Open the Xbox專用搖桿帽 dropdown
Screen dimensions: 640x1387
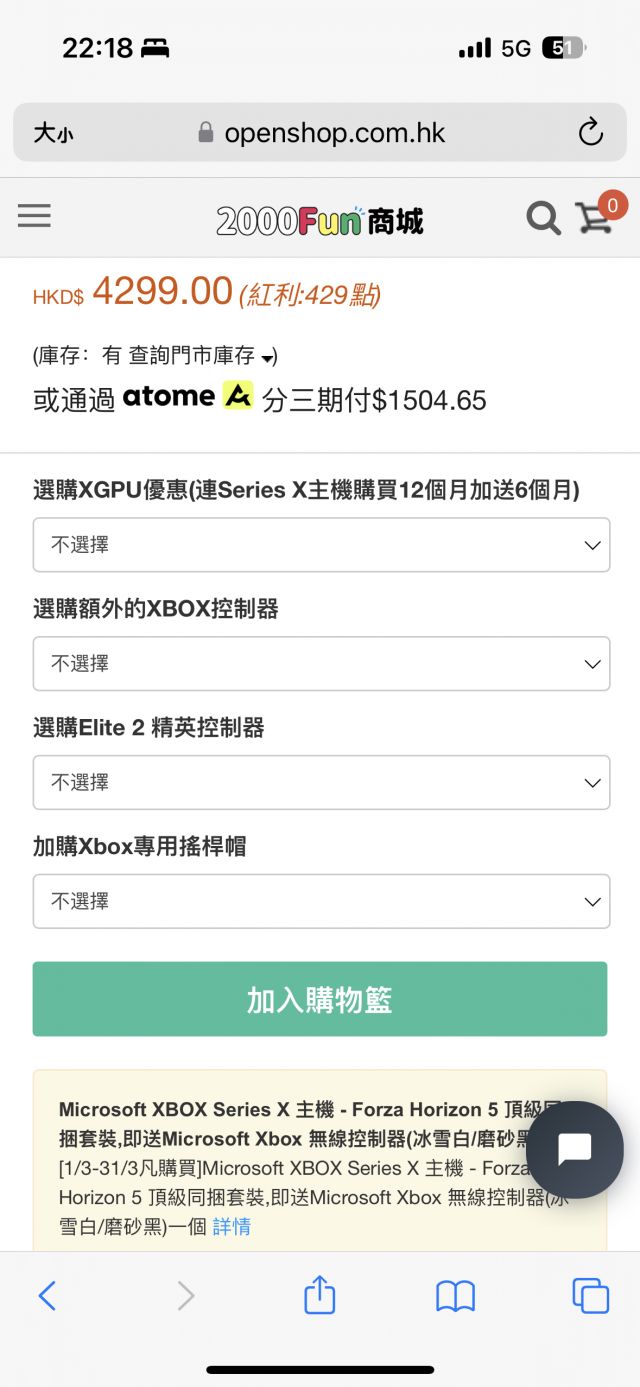click(x=320, y=901)
